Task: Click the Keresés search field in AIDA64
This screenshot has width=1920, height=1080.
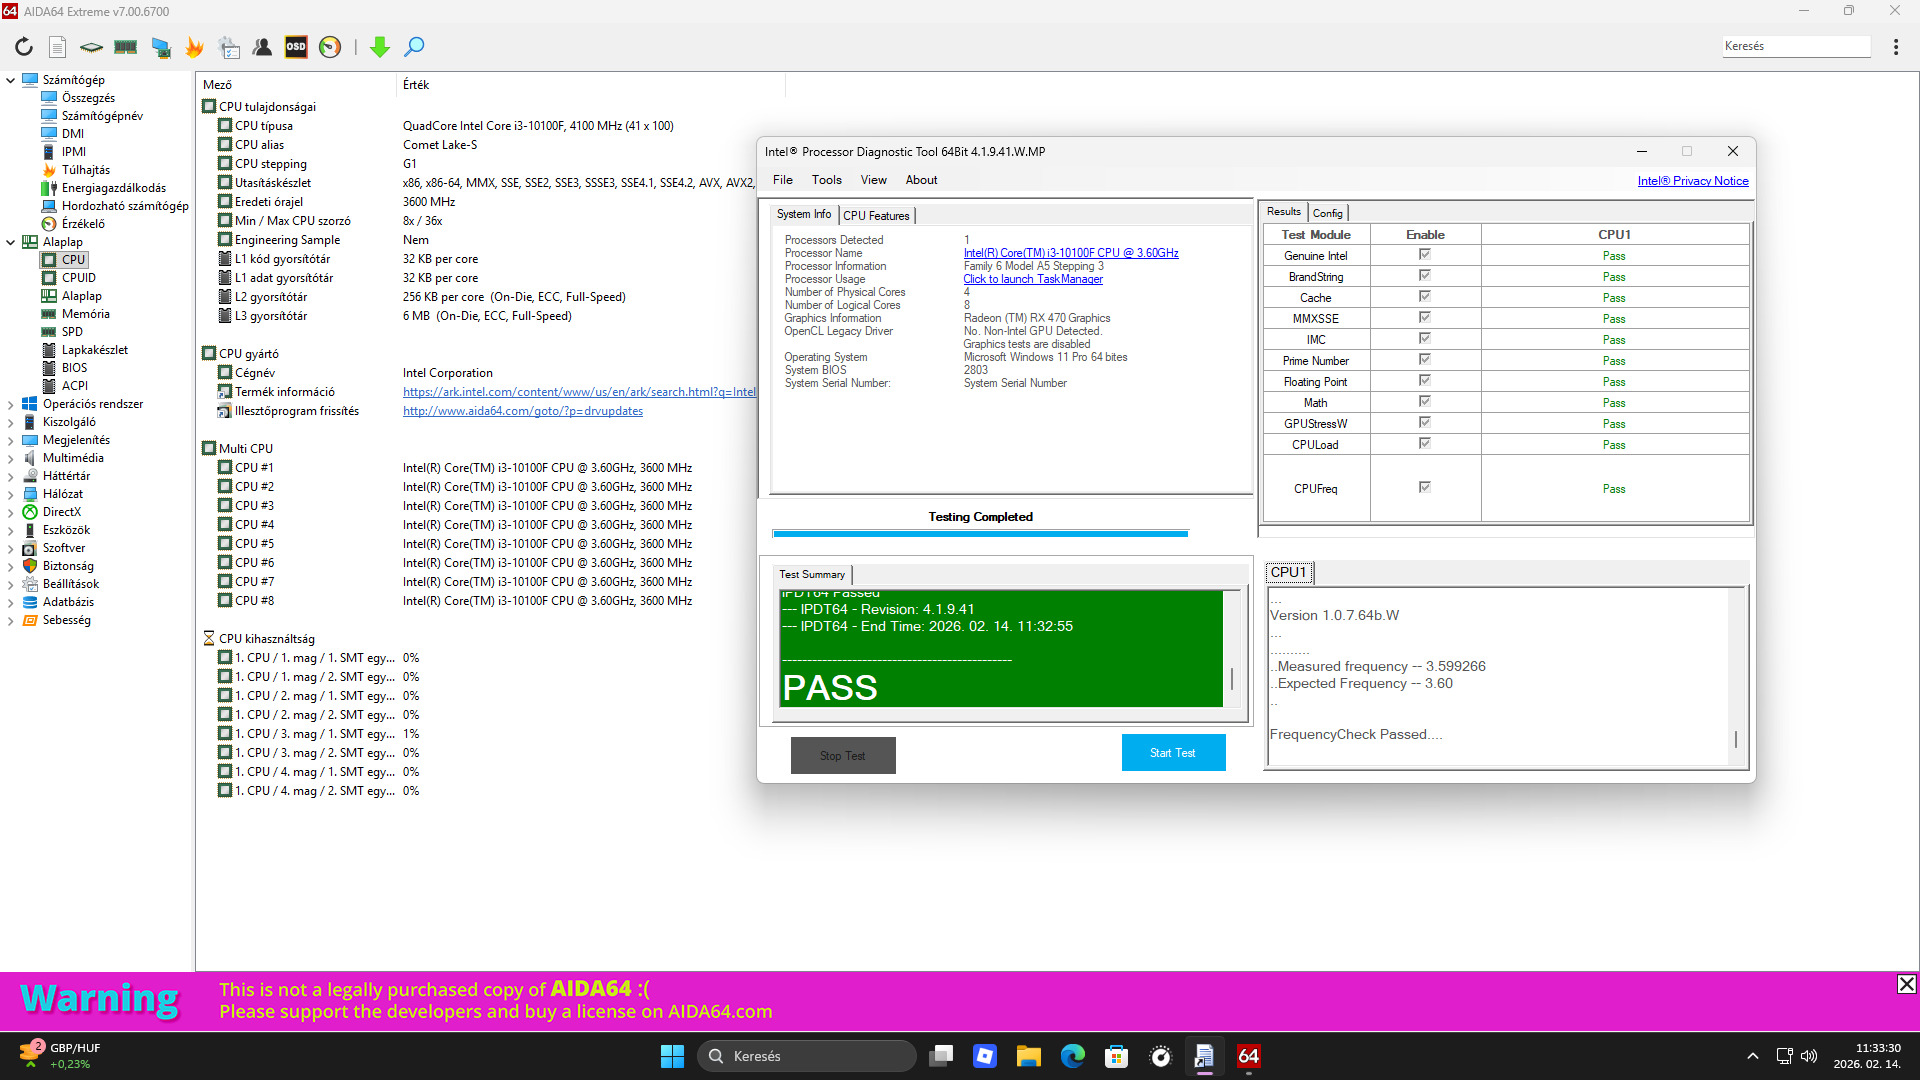Action: click(x=1795, y=46)
